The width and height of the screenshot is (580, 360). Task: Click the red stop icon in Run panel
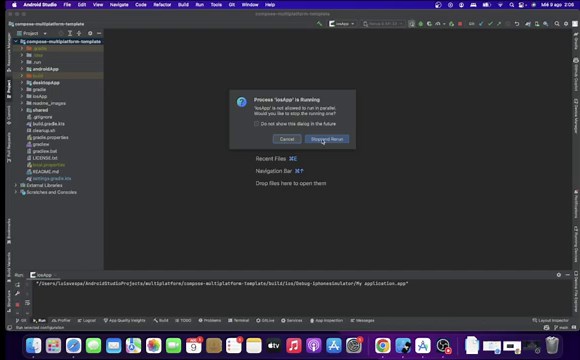click(17, 305)
